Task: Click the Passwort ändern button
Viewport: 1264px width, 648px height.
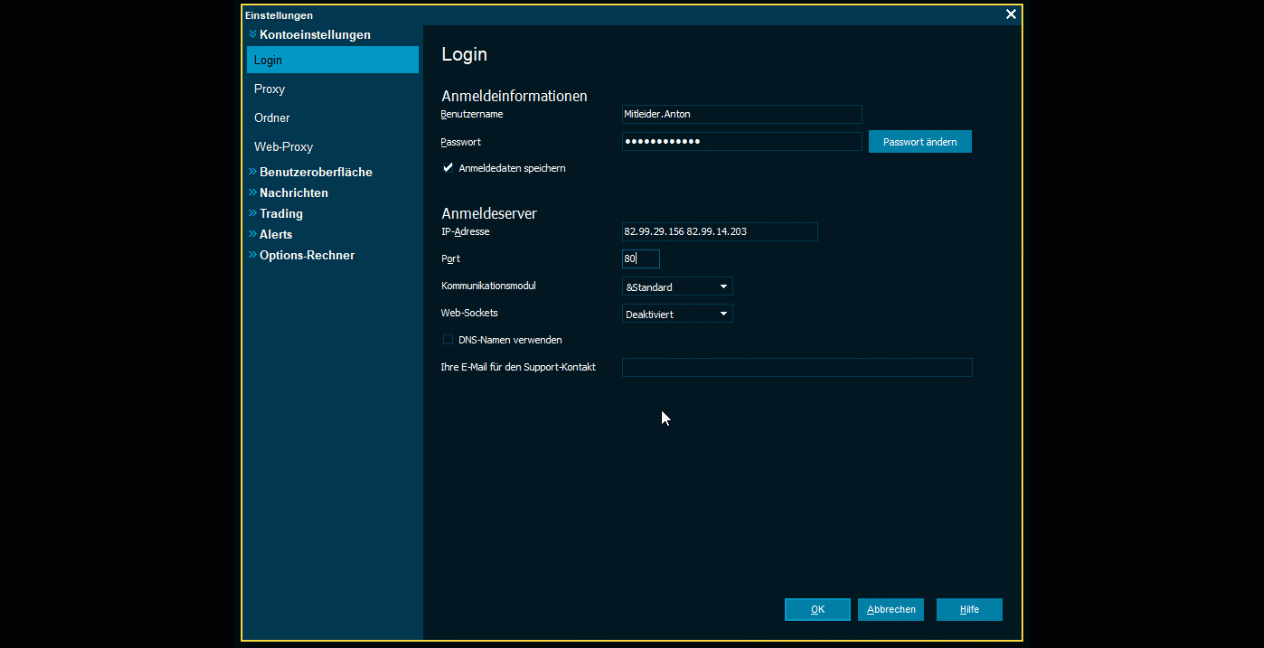Action: pyautogui.click(x=919, y=142)
